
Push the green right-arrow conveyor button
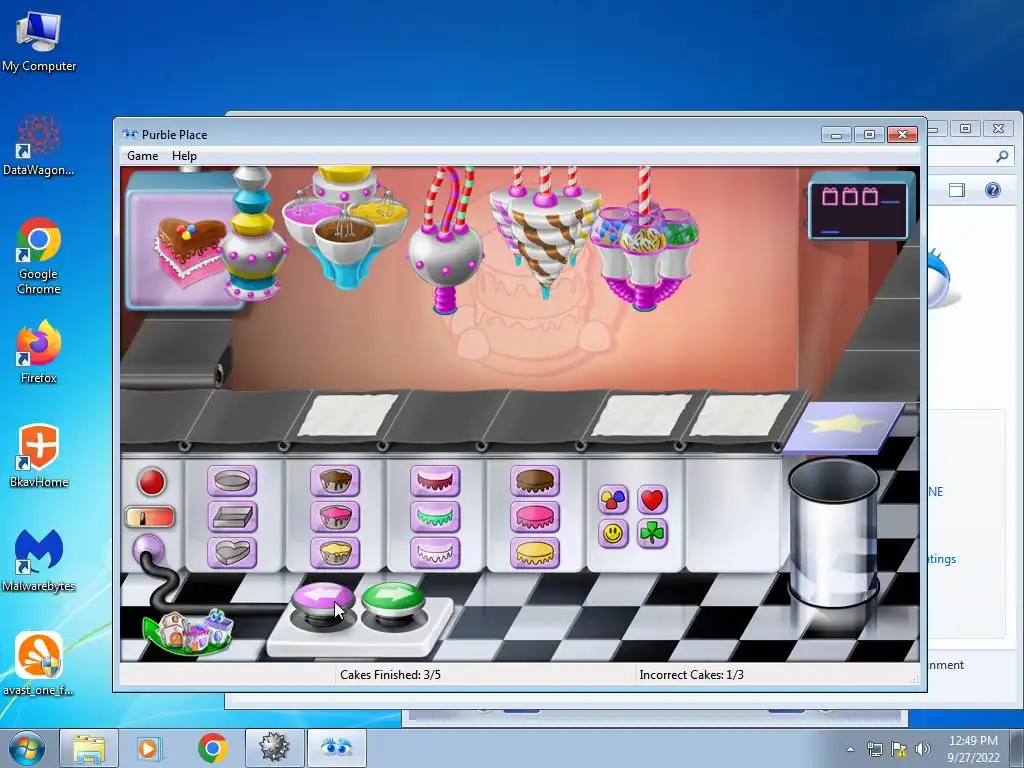pyautogui.click(x=393, y=600)
